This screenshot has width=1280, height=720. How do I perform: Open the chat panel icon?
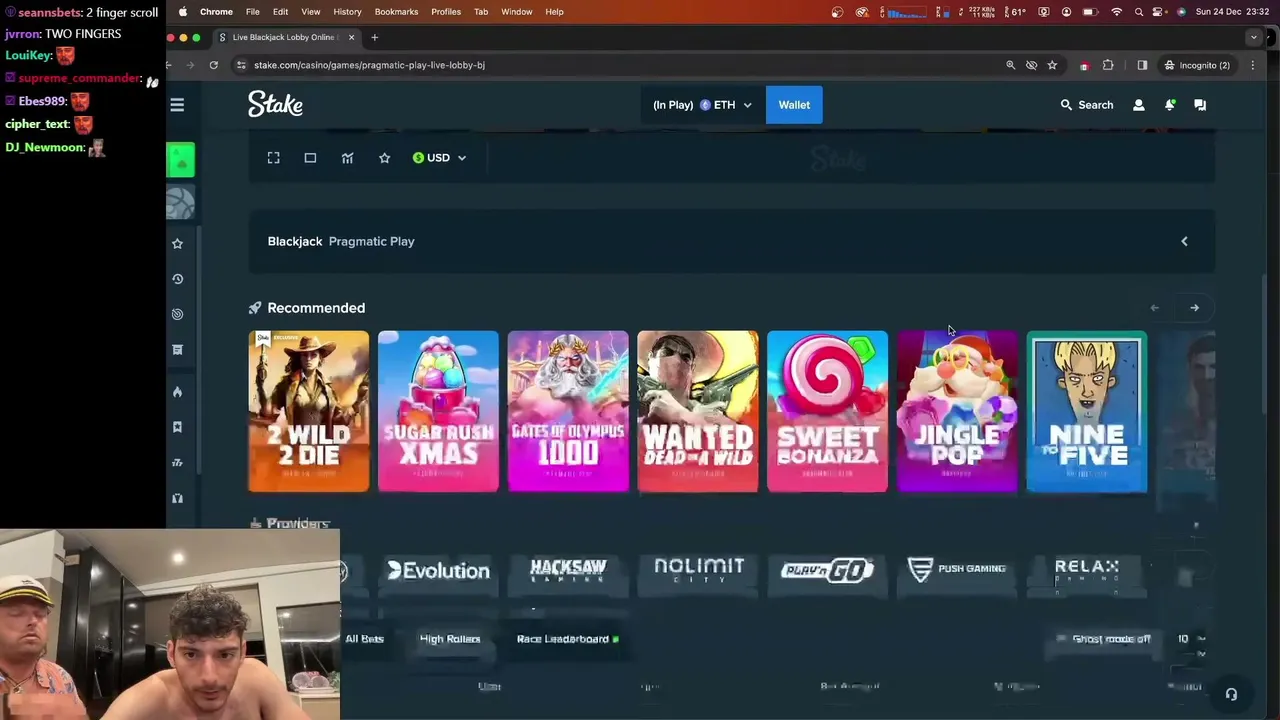(1200, 105)
